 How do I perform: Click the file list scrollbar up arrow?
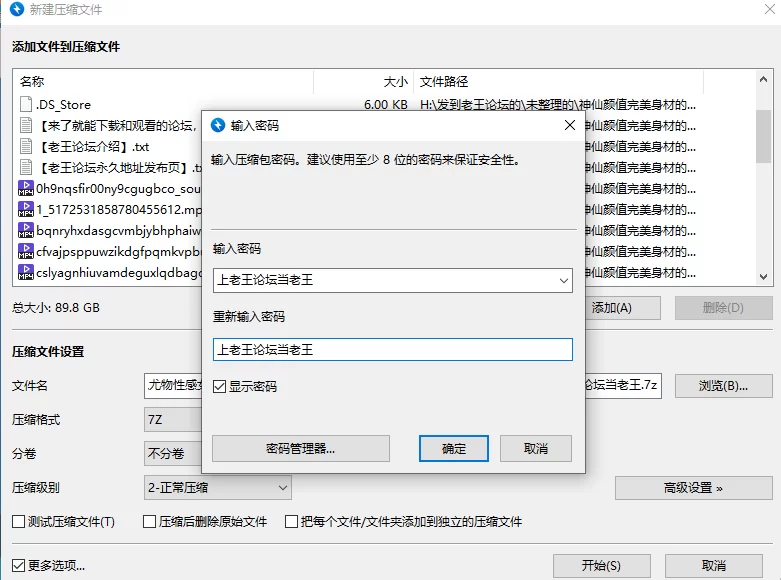[x=763, y=80]
